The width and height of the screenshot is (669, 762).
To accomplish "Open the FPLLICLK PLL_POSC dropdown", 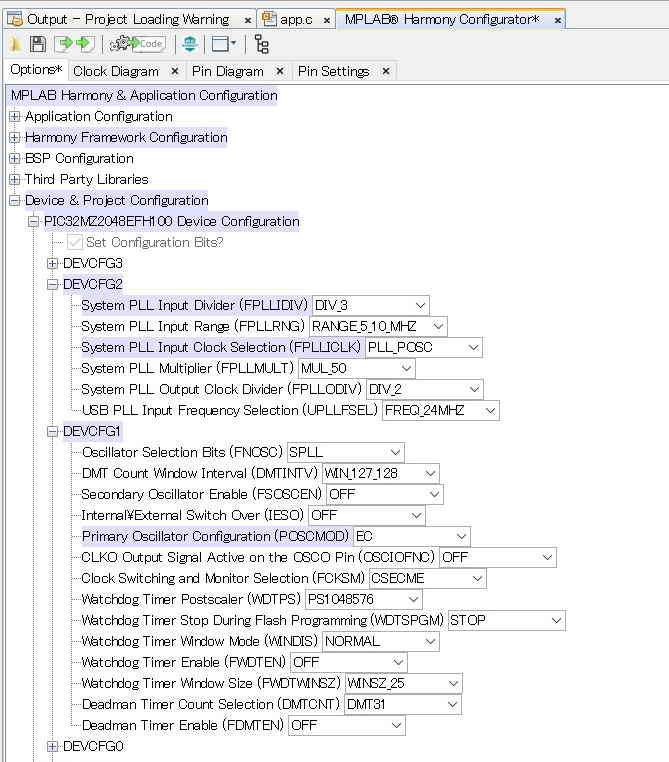I will click(x=424, y=347).
